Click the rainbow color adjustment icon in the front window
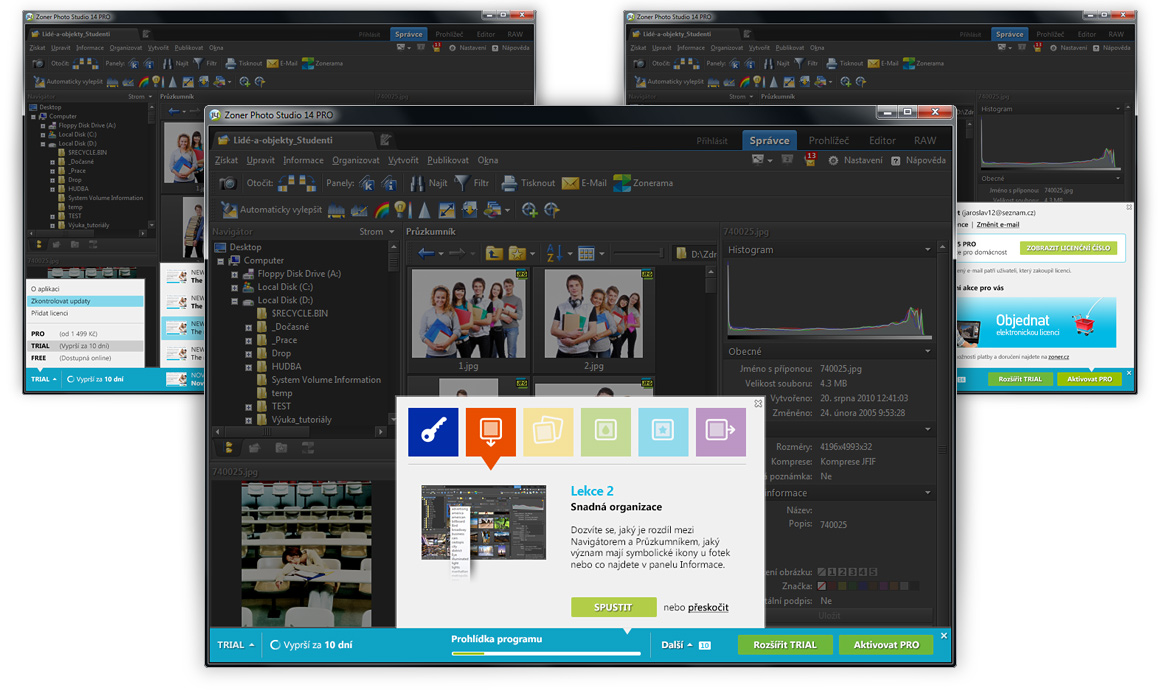 pos(382,210)
